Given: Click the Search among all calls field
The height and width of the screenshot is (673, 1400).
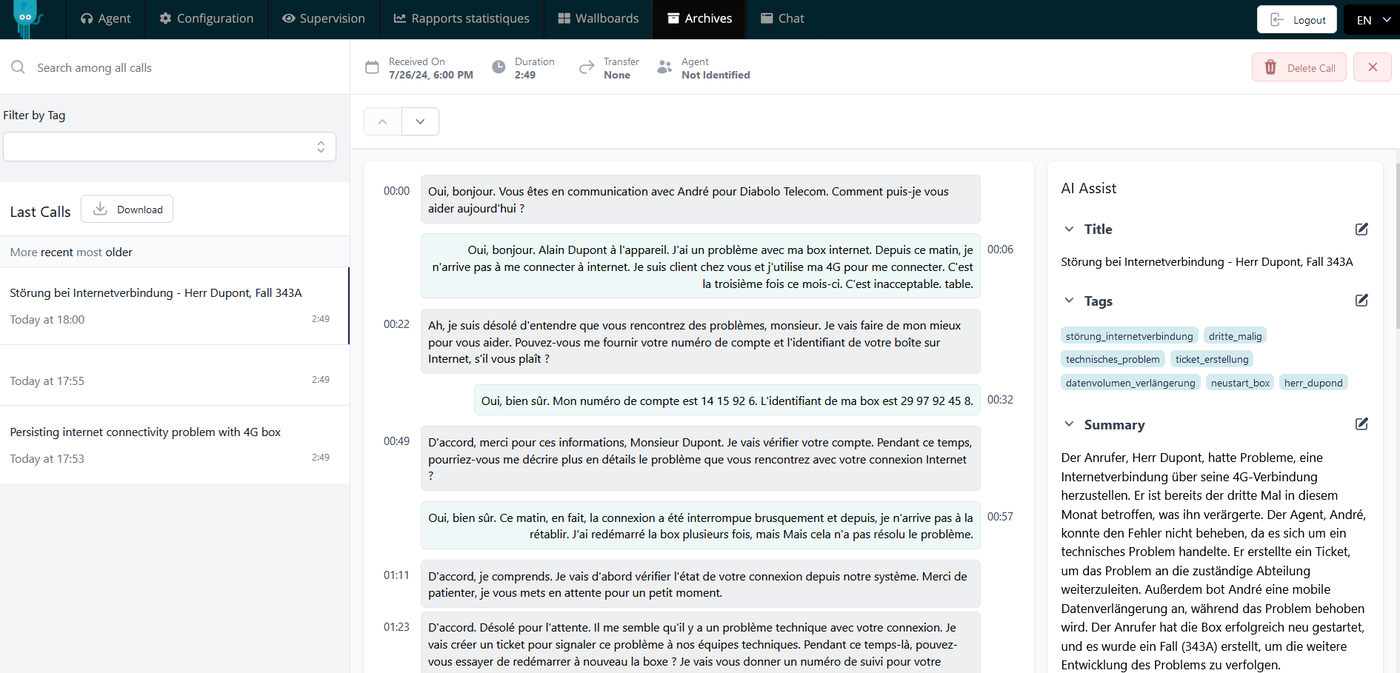Looking at the screenshot, I should 180,68.
